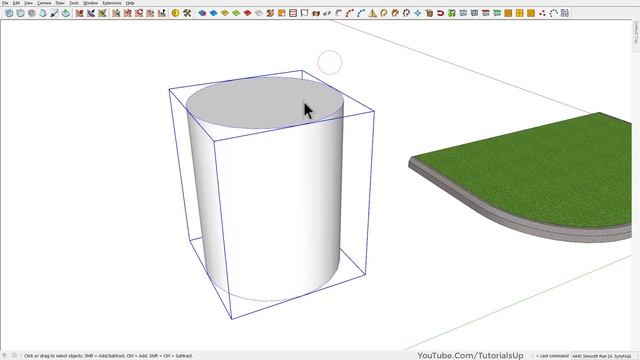Image resolution: width=640 pixels, height=360 pixels.
Task: Click the last grid icon in toolbar
Action: coord(564,13)
